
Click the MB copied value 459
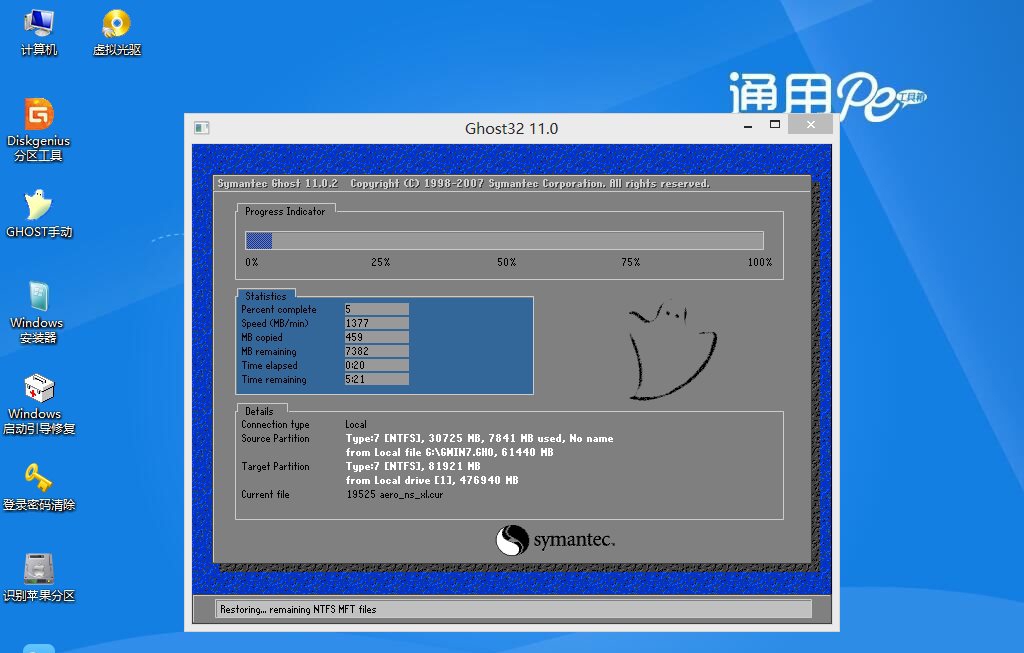[x=376, y=337]
